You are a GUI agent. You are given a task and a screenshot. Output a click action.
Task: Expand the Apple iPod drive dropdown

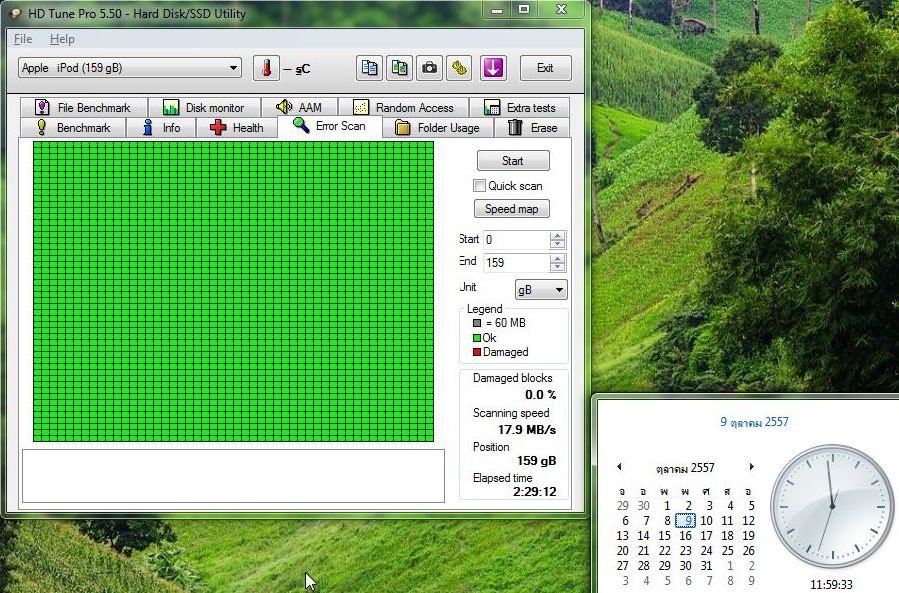pos(233,68)
